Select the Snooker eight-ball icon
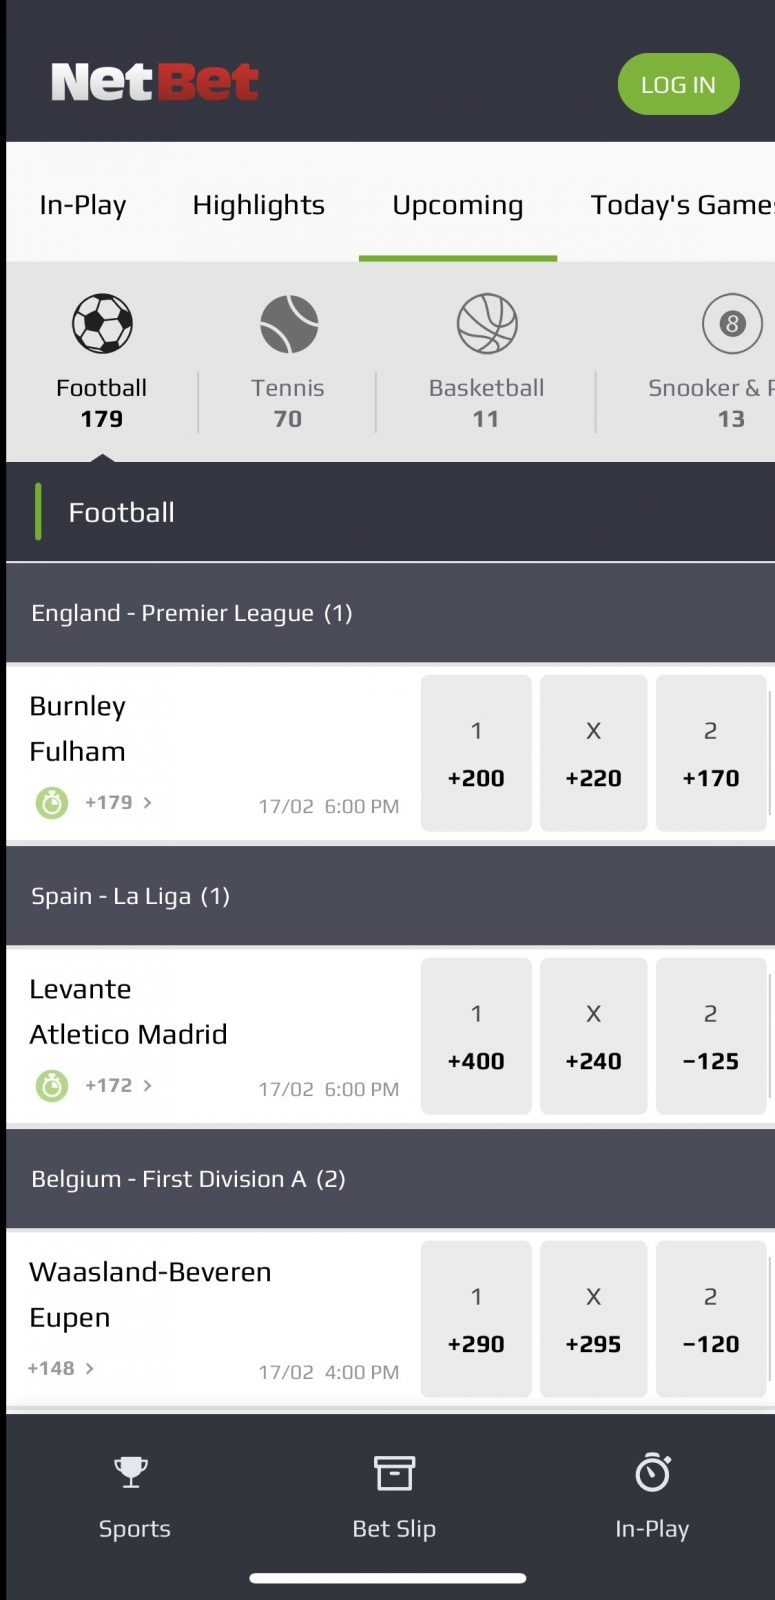The width and height of the screenshot is (775, 1600). pyautogui.click(x=731, y=324)
